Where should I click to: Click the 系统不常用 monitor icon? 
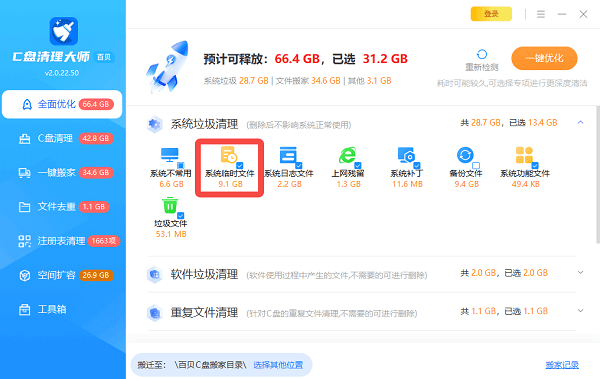click(x=170, y=155)
